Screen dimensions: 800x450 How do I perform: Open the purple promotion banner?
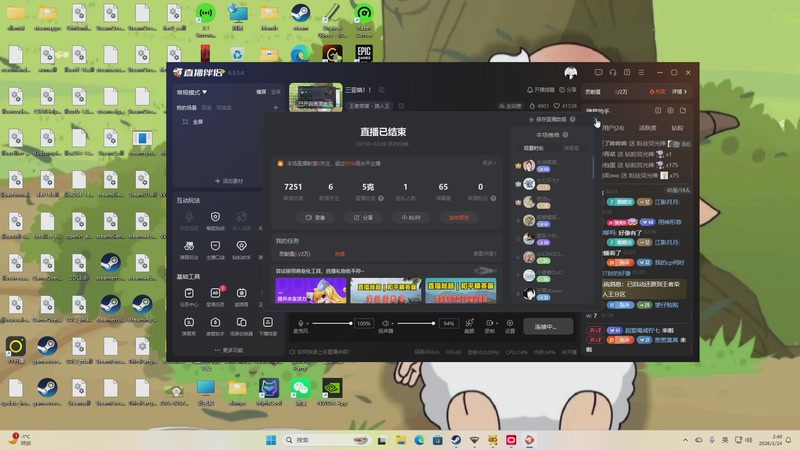(311, 290)
